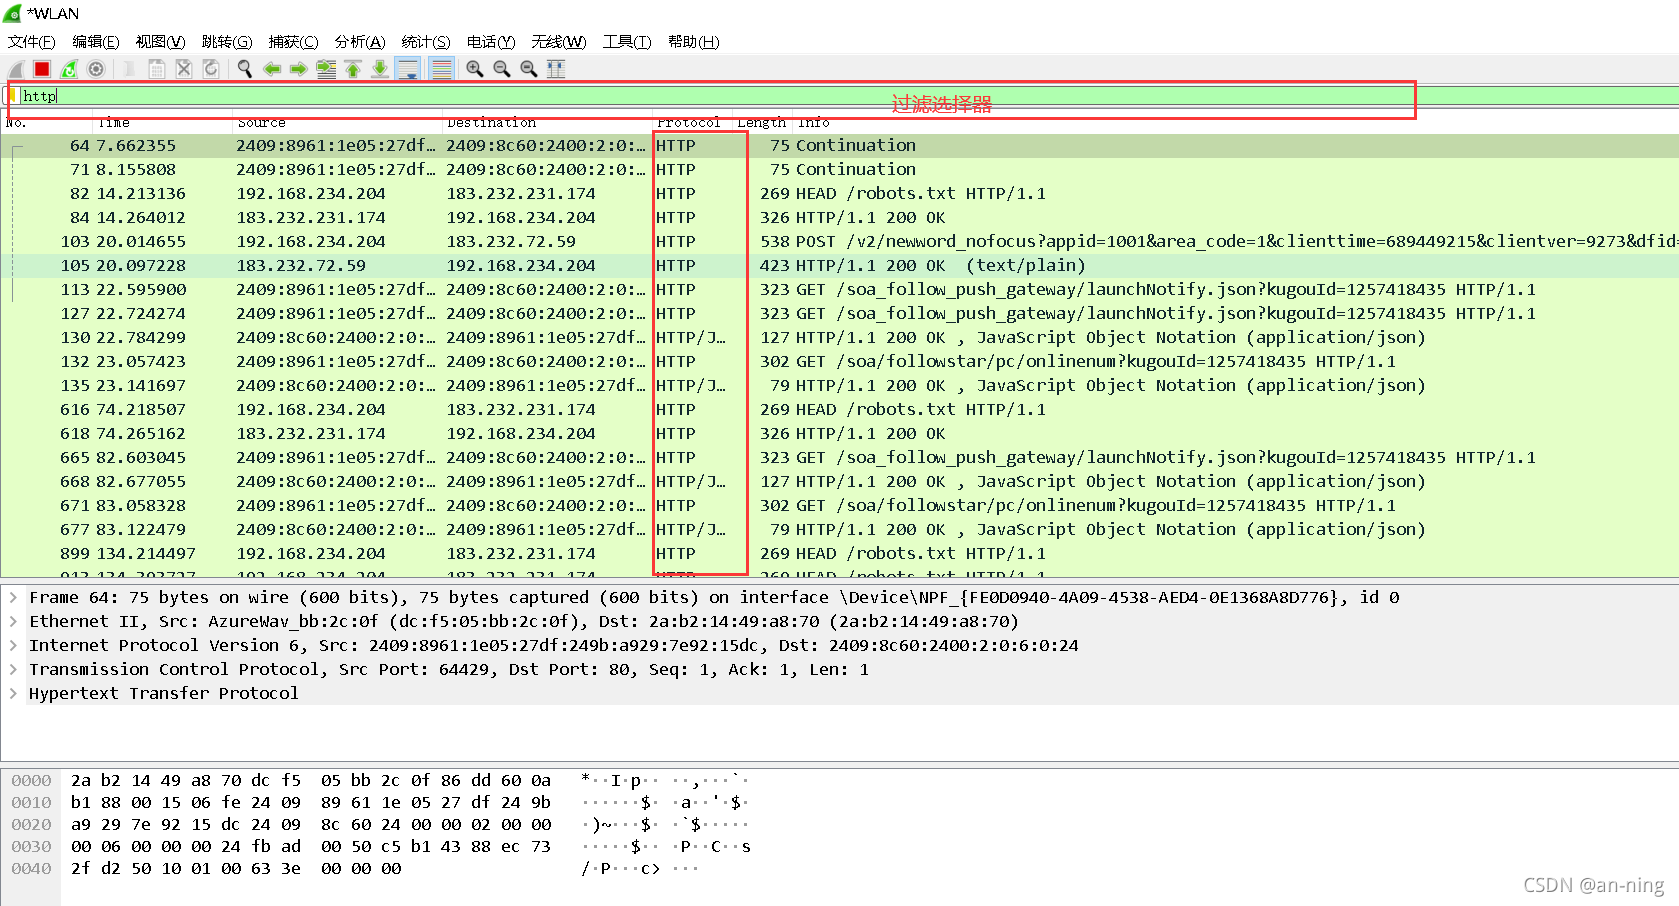This screenshot has height=906, width=1679.
Task: Open the 帮助(H) menu
Action: pyautogui.click(x=694, y=42)
